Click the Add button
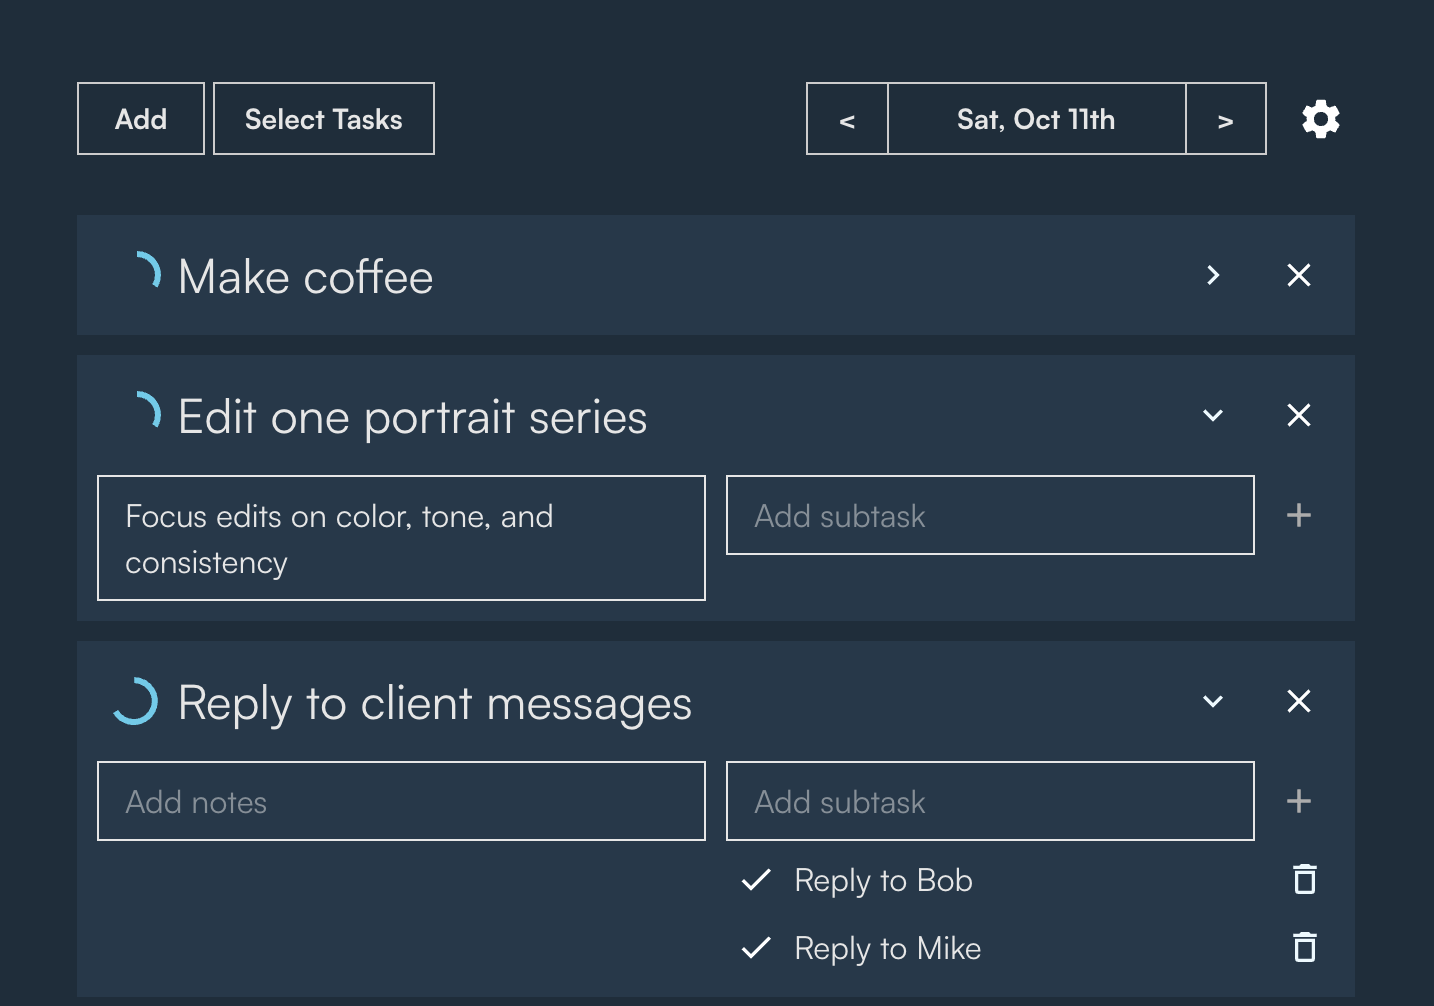The height and width of the screenshot is (1006, 1434). click(141, 119)
